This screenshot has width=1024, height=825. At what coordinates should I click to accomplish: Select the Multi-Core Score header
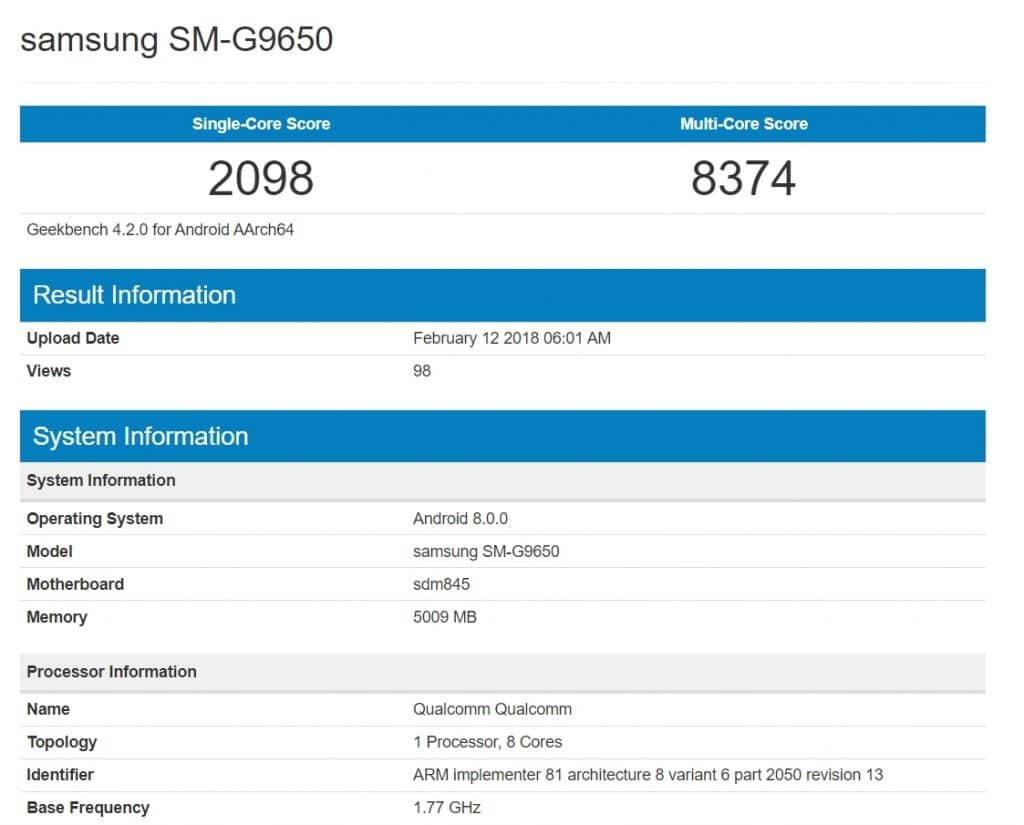point(743,124)
